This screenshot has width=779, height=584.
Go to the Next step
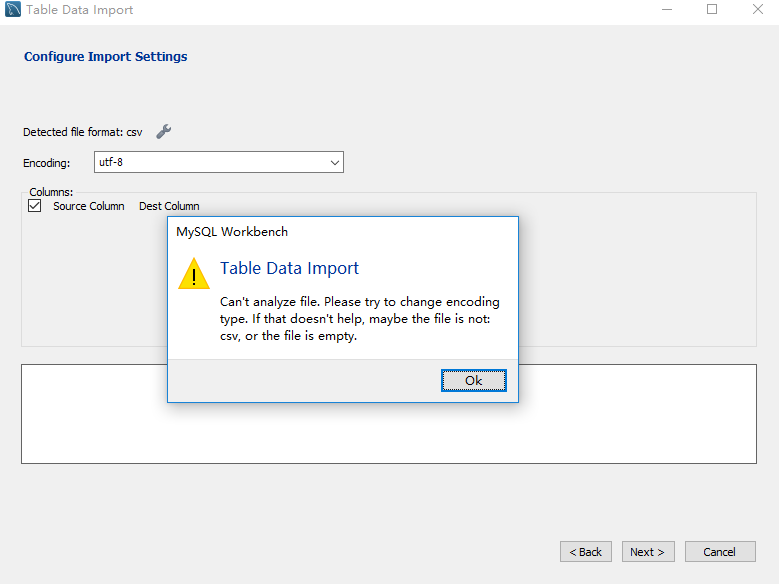click(648, 552)
